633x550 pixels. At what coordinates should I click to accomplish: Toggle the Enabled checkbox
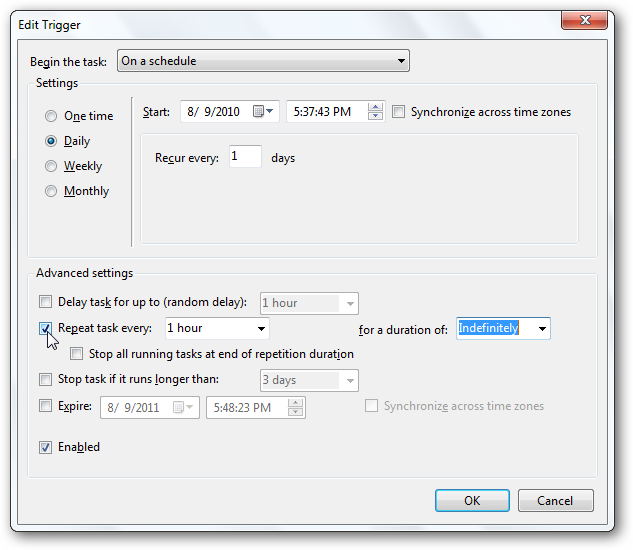click(45, 447)
